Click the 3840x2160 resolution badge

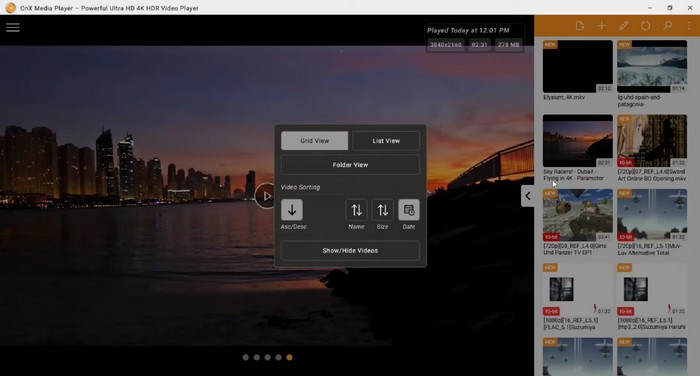tap(446, 45)
